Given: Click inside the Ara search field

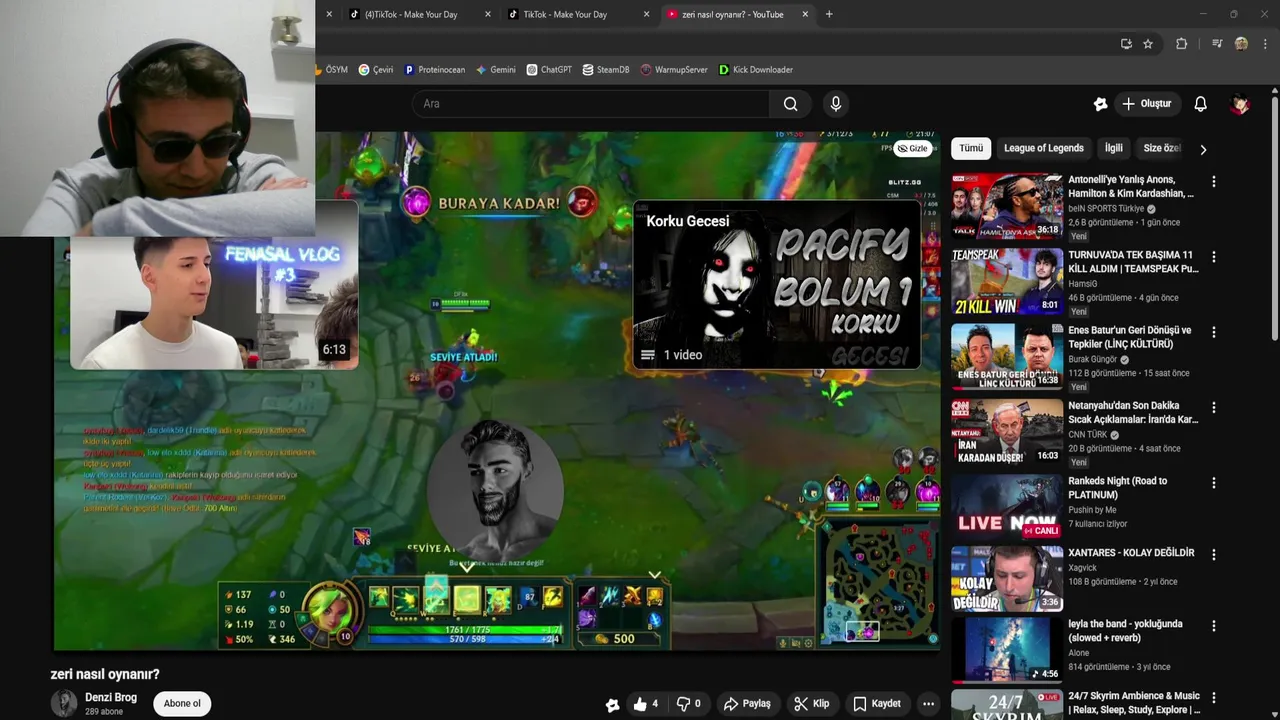Looking at the screenshot, I should tap(590, 104).
